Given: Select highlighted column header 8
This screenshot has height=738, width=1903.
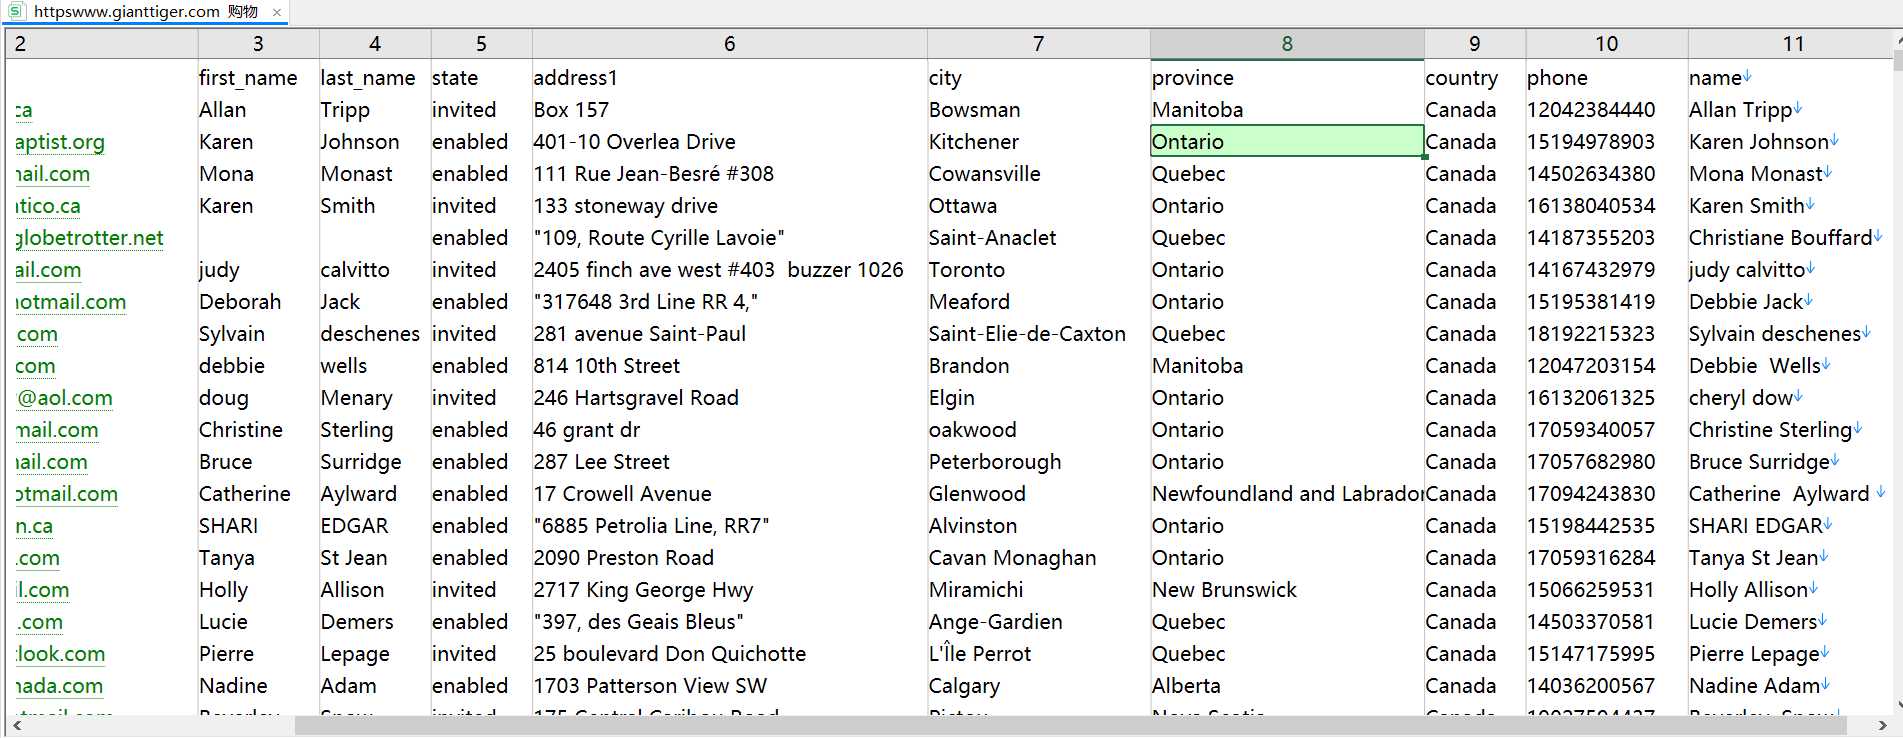Looking at the screenshot, I should tap(1287, 44).
